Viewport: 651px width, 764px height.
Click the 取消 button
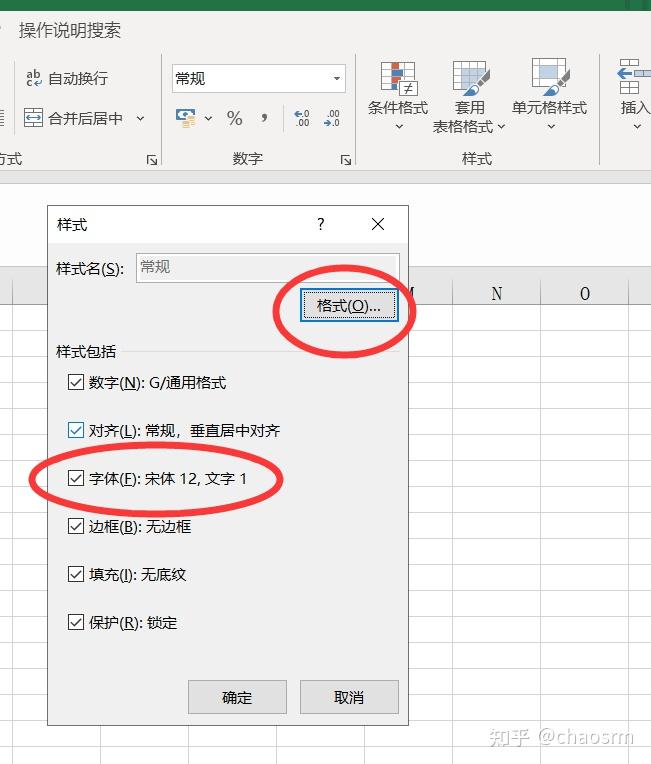(349, 697)
